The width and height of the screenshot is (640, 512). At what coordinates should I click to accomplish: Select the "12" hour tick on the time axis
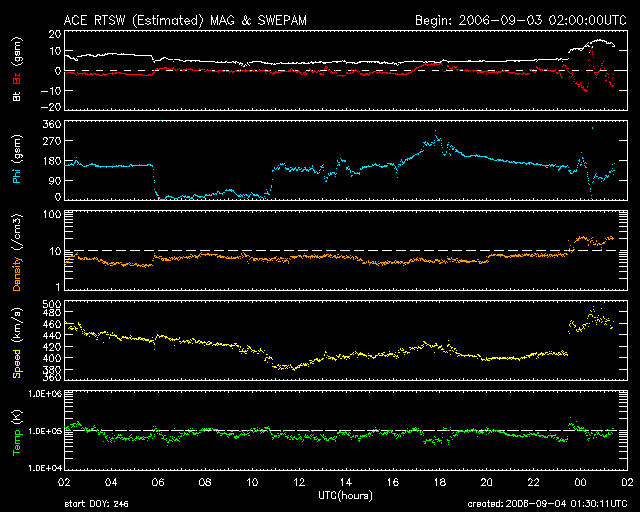tap(299, 482)
